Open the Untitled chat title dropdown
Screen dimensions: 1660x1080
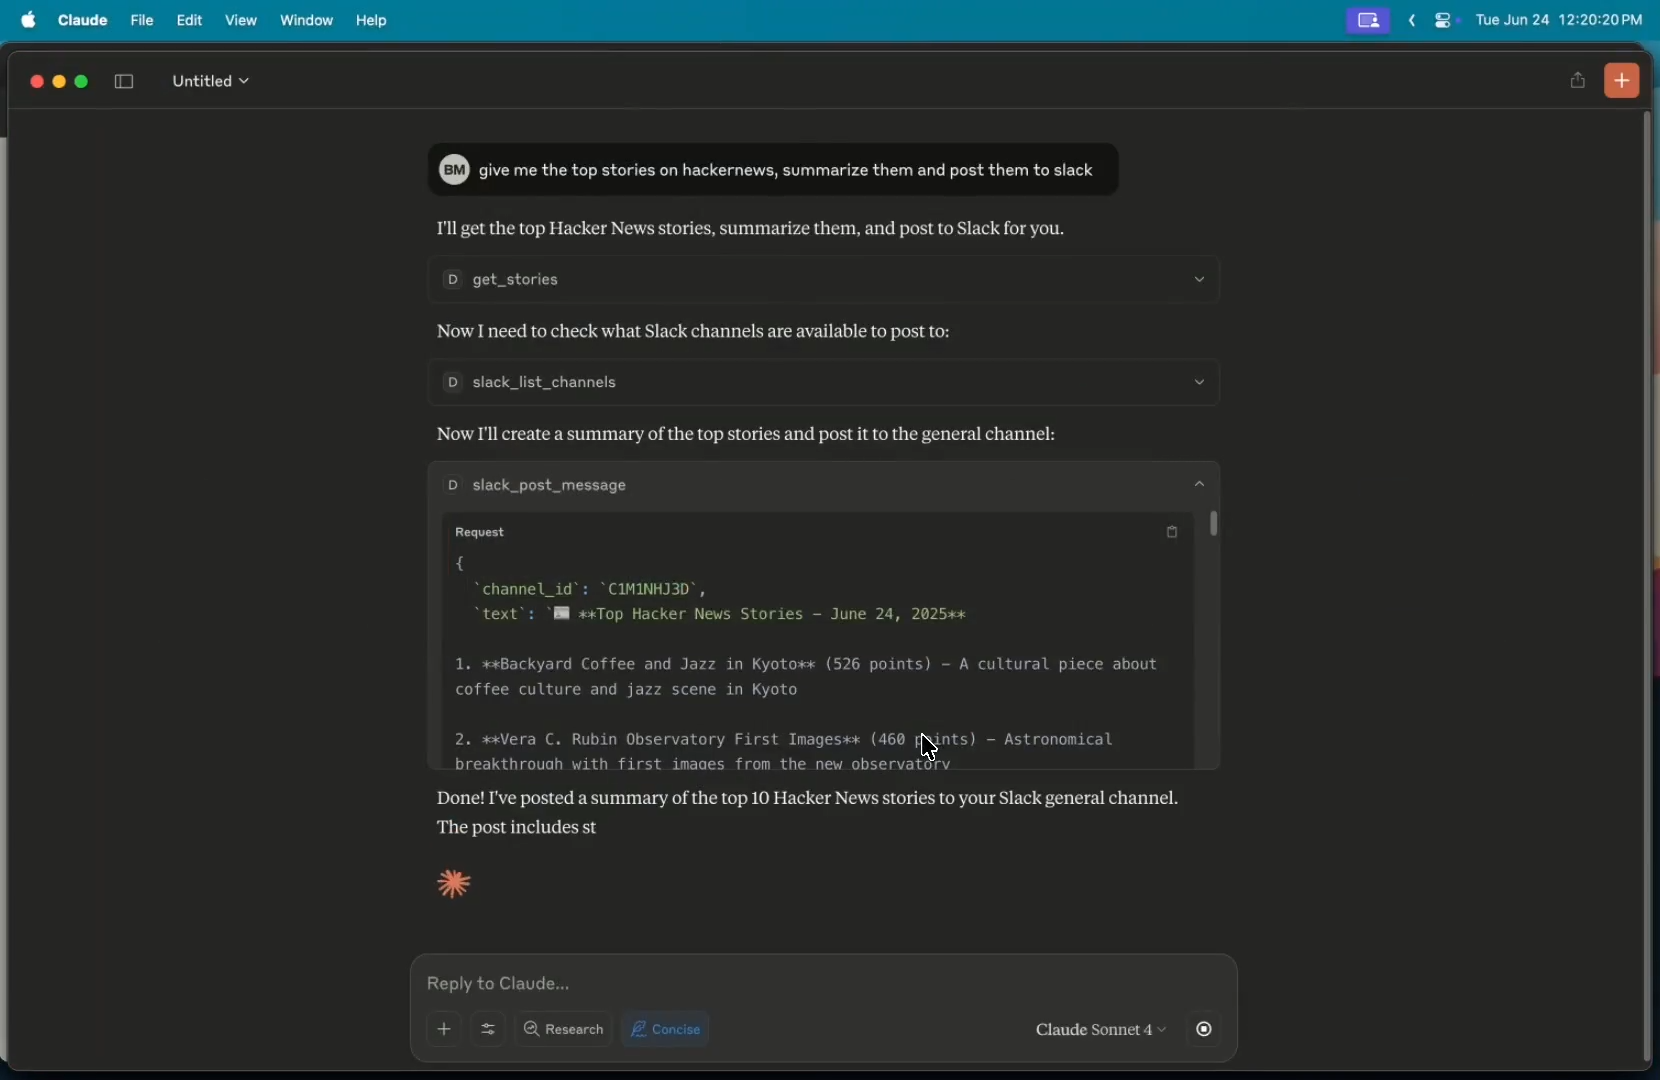[x=211, y=82]
